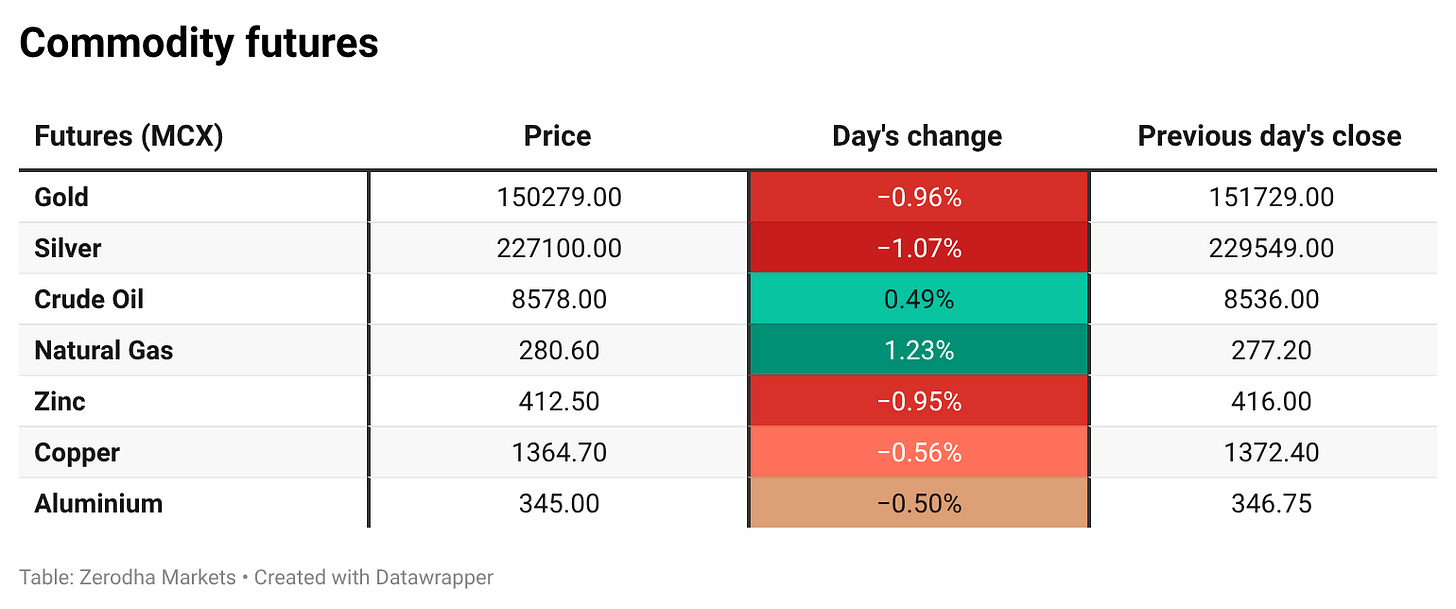Select the Natural Gas row label
This screenshot has width=1456, height=609.
pos(103,350)
